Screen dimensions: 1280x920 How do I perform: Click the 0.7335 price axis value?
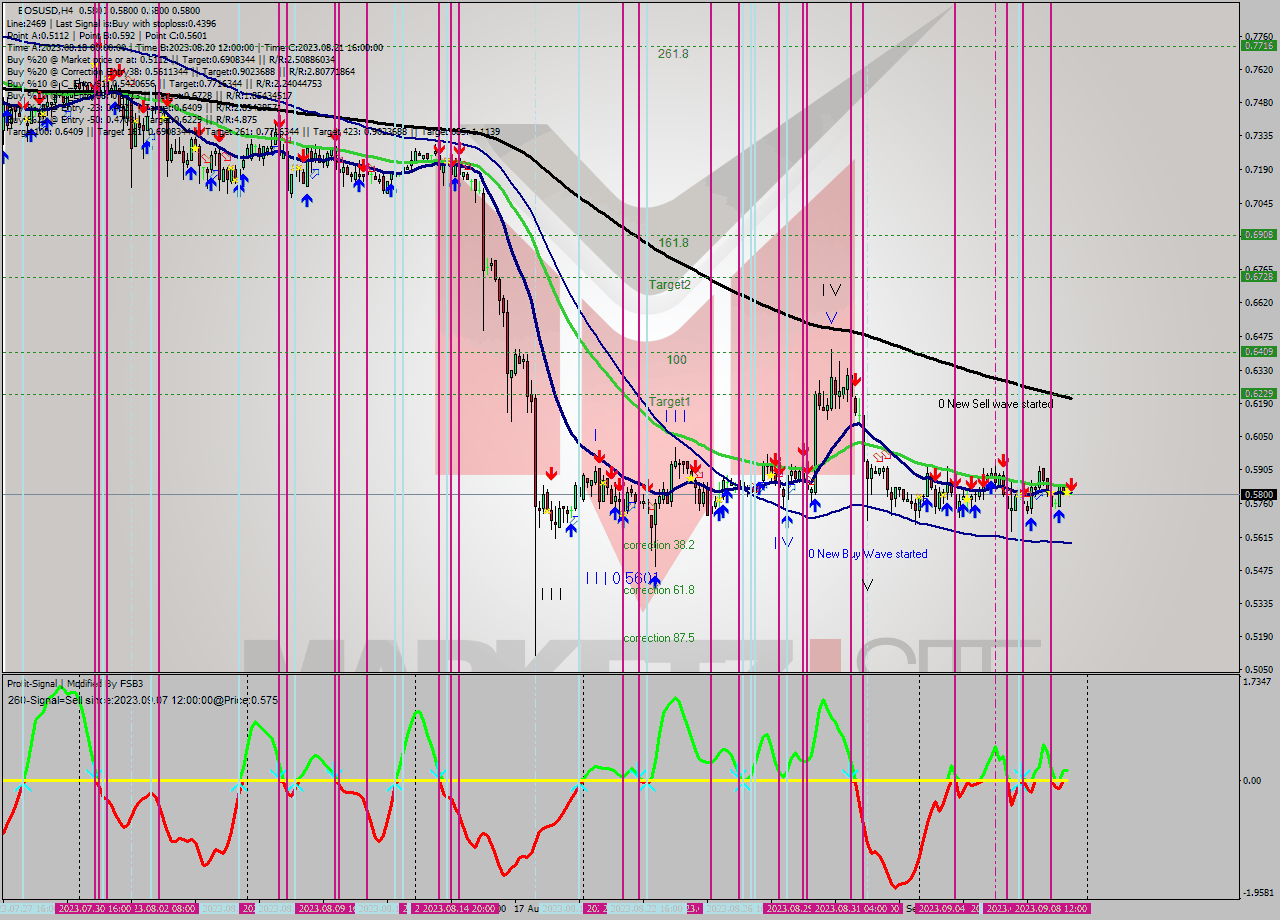1258,136
